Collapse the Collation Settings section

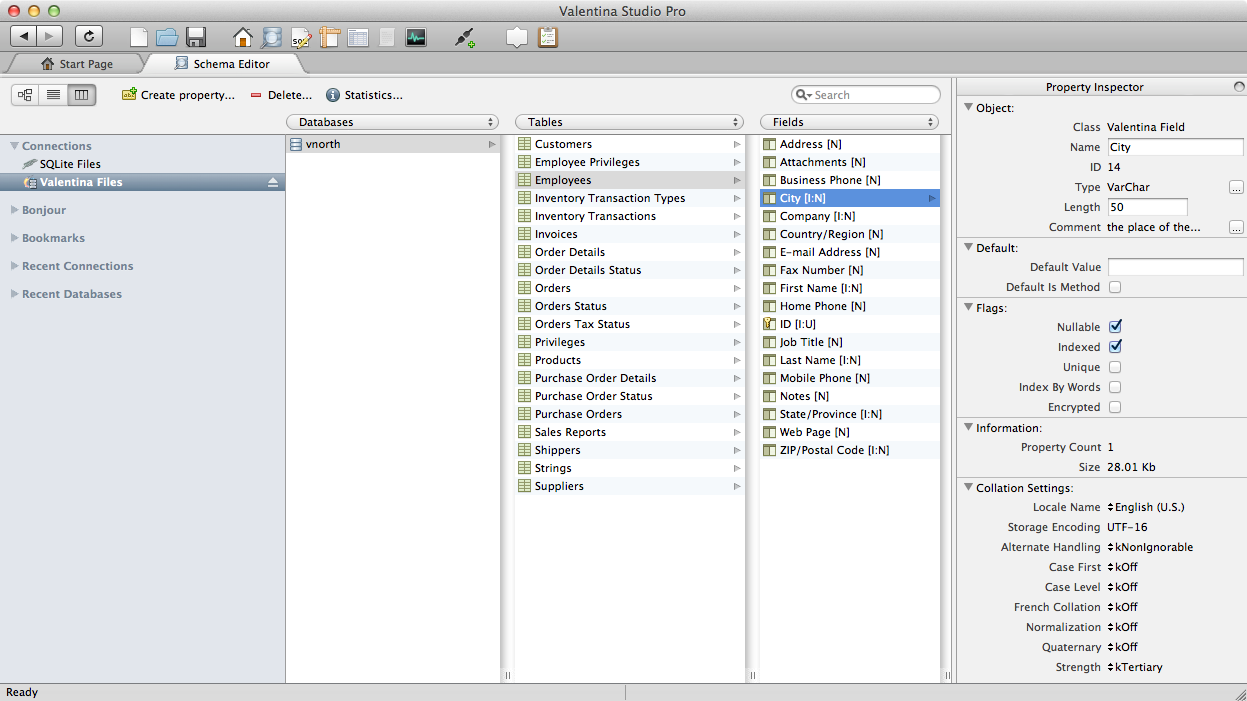click(x=968, y=488)
